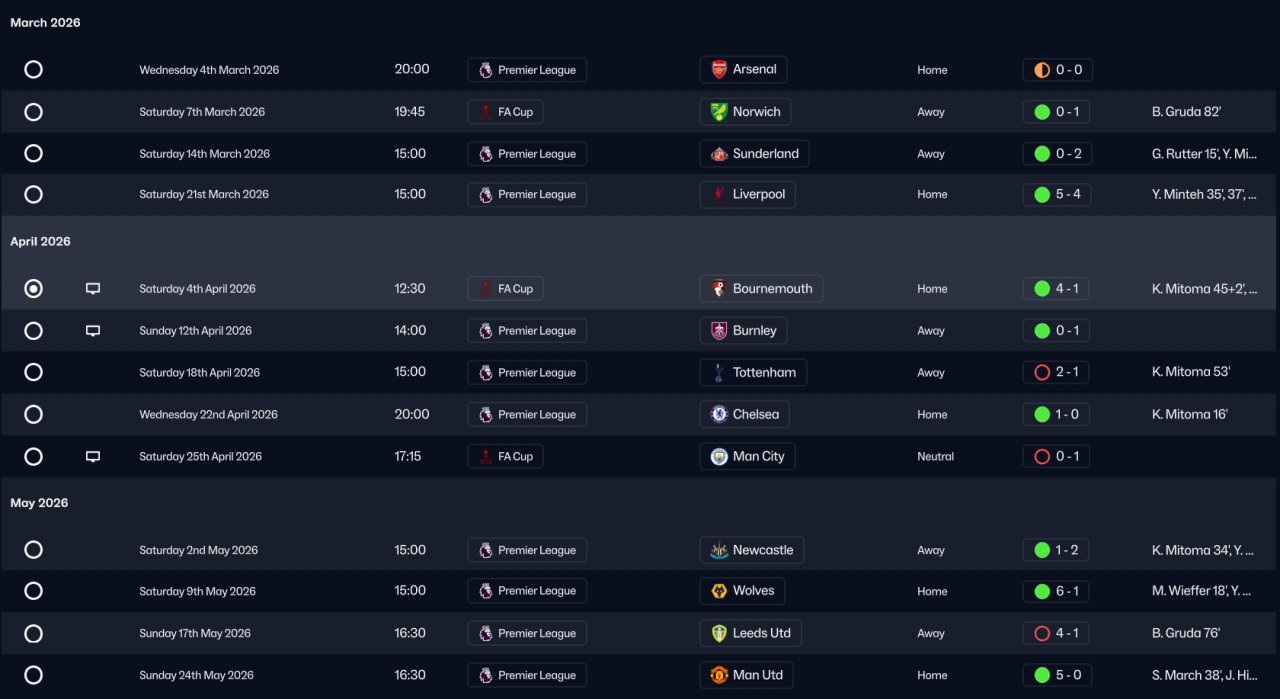
Task: Click the Leeds Utd 4 - 1 loss score
Action: click(1056, 633)
